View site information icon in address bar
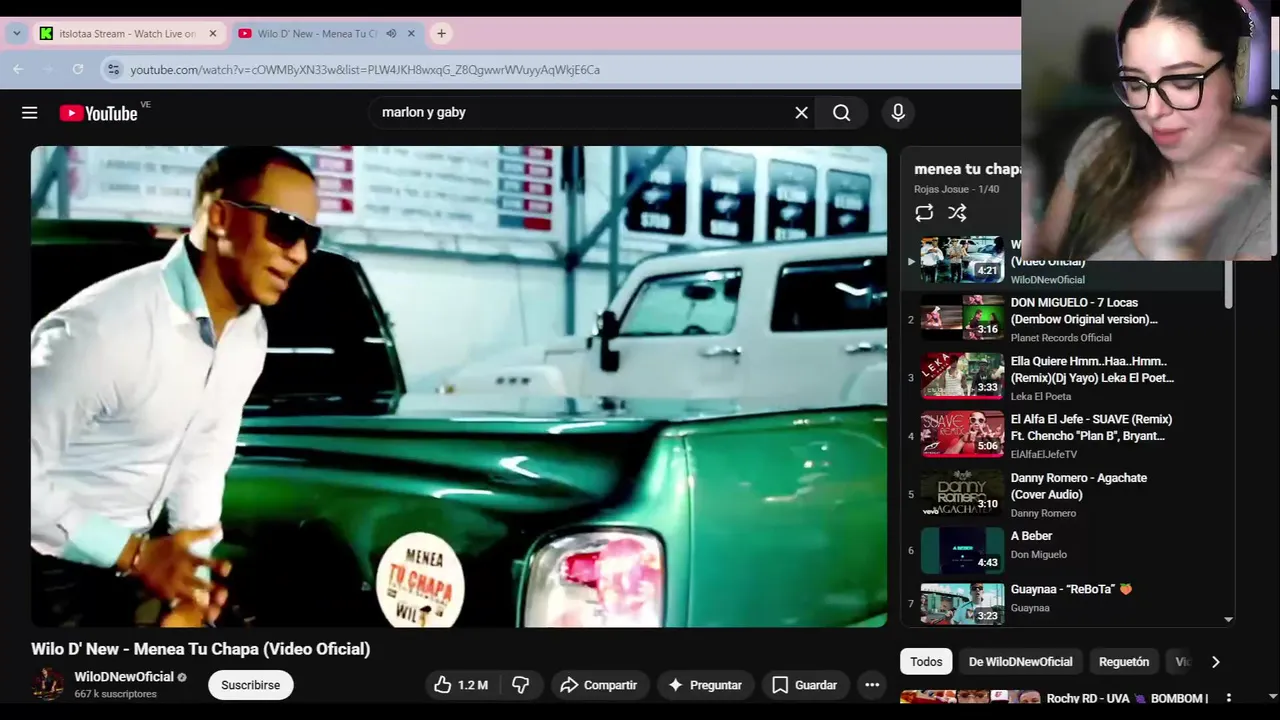The height and width of the screenshot is (720, 1280). tap(113, 69)
